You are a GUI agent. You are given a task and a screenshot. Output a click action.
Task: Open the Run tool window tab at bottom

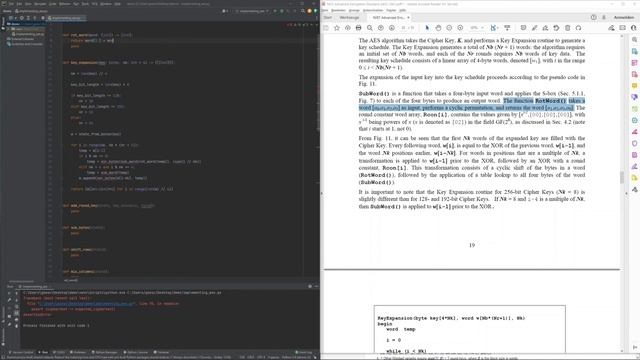[x=43, y=352]
